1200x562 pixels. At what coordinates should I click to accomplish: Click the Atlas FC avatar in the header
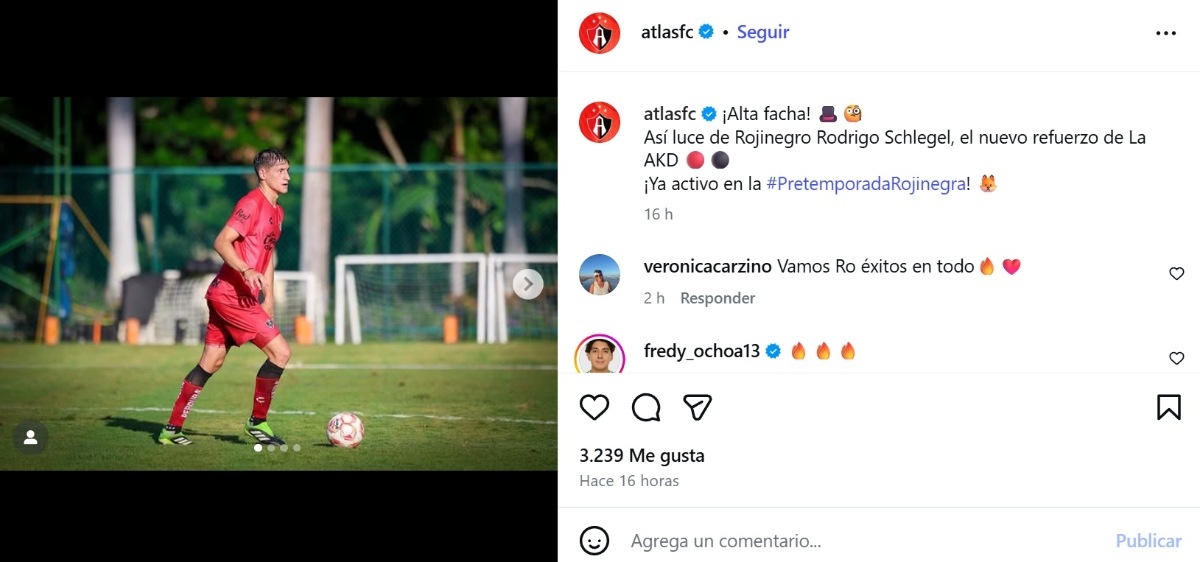pos(600,33)
